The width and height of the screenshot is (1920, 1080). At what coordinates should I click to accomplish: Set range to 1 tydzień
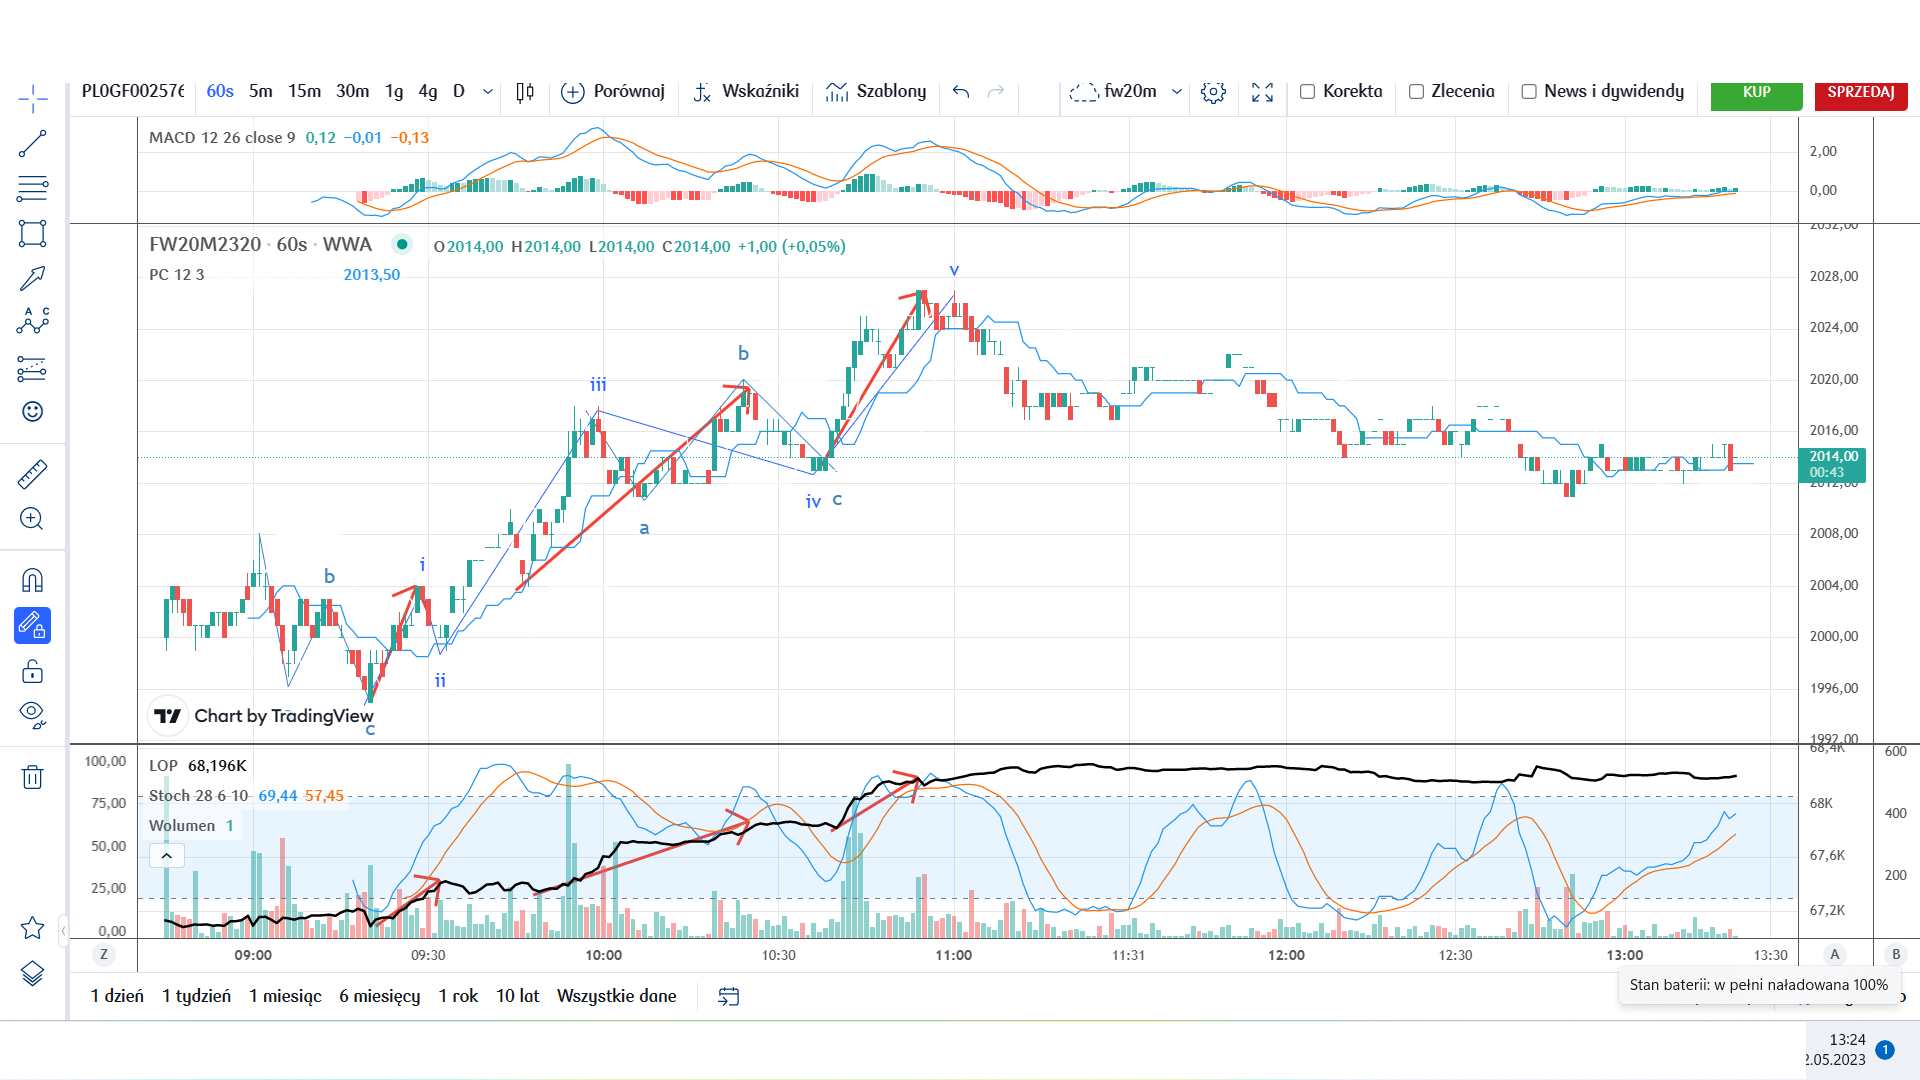(x=196, y=996)
